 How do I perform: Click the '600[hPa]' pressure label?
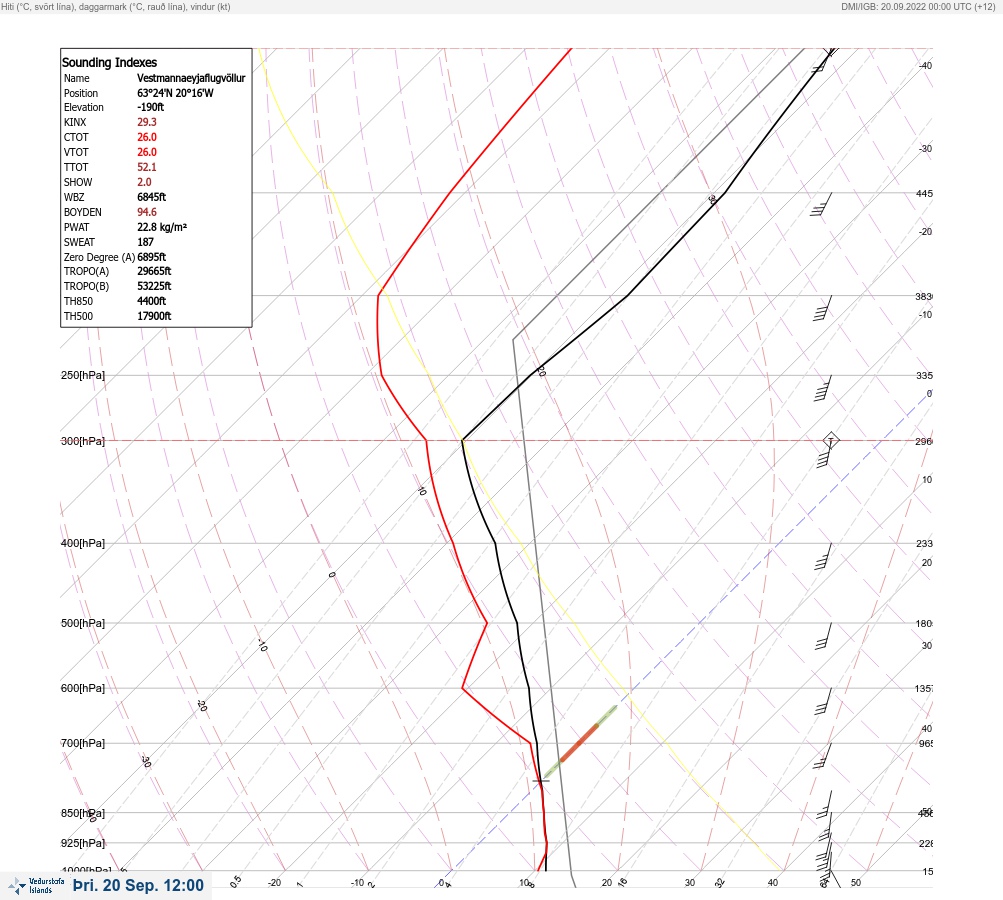[x=83, y=688]
